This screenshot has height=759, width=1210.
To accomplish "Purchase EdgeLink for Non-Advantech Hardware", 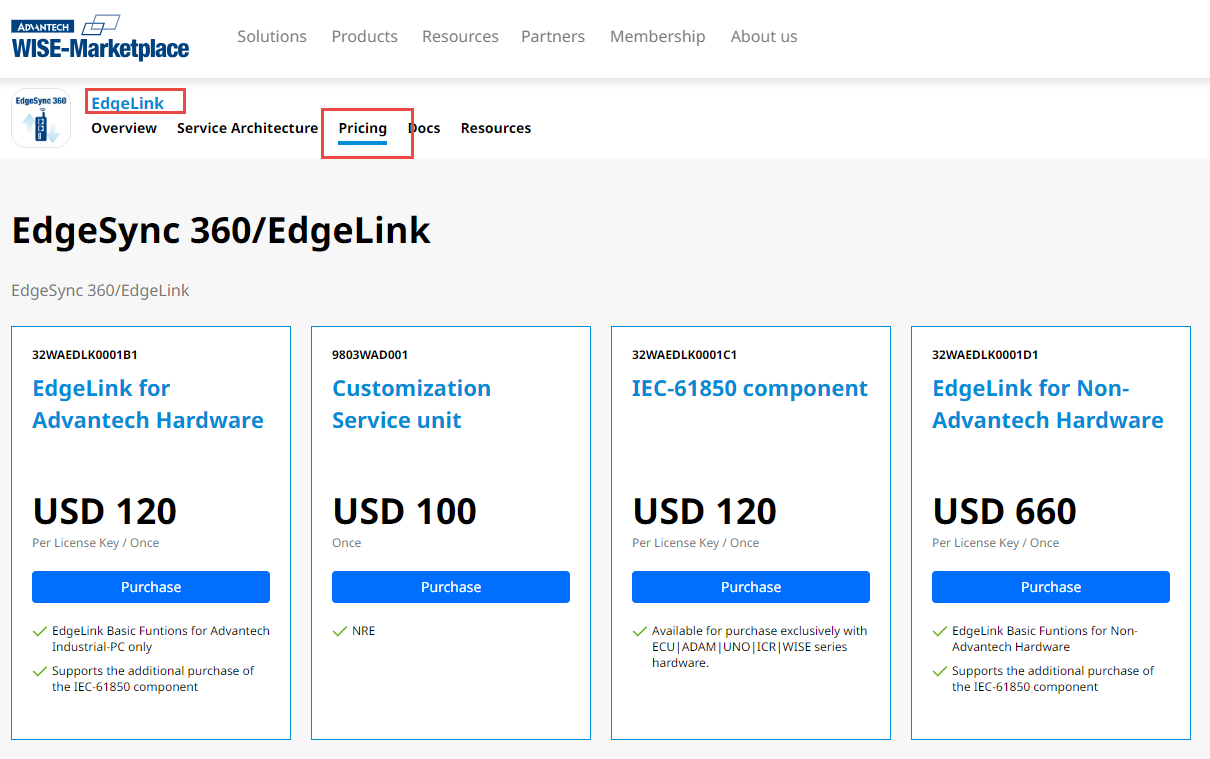I will point(1051,587).
